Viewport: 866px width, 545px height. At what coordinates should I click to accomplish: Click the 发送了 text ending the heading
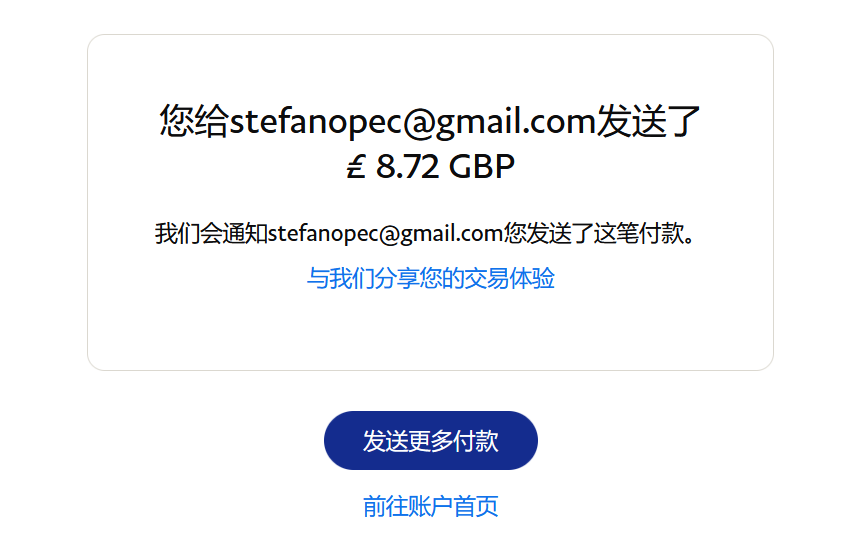click(x=648, y=121)
